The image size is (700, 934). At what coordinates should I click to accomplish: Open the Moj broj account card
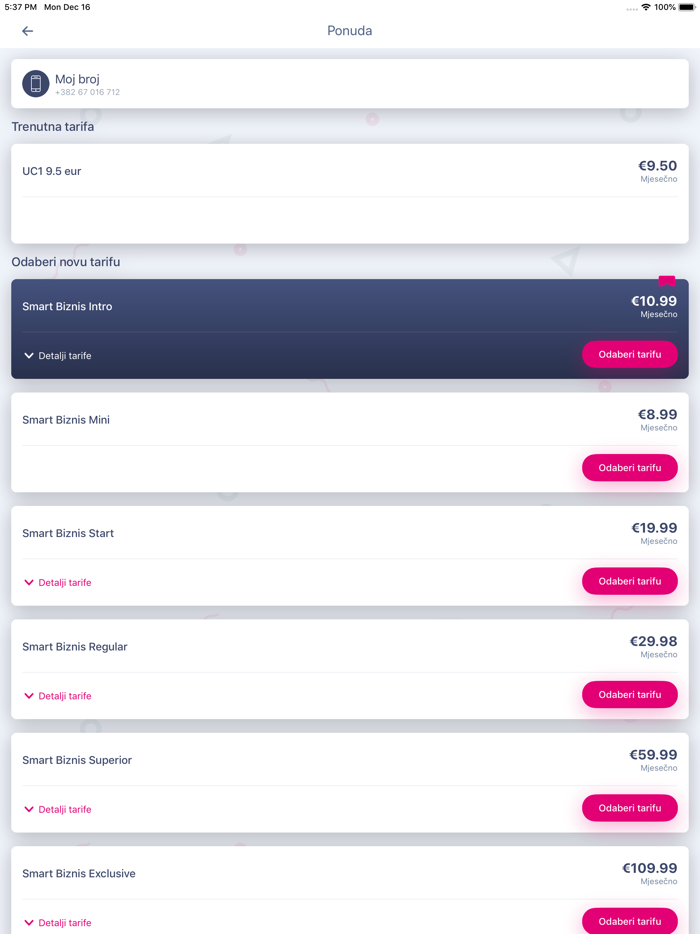click(350, 83)
